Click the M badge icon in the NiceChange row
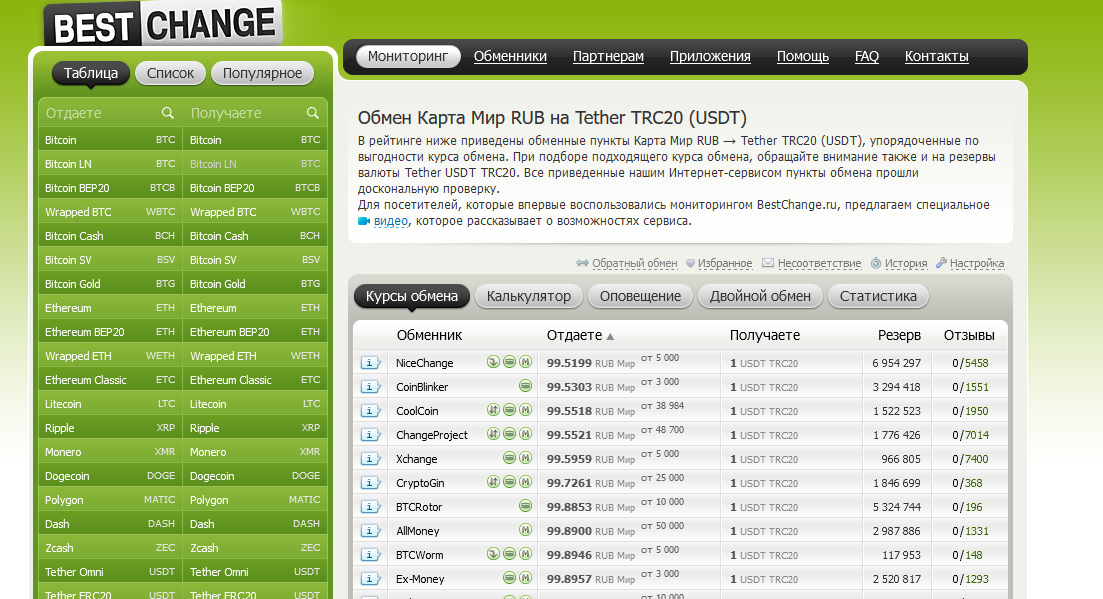Image resolution: width=1103 pixels, height=599 pixels. (525, 362)
